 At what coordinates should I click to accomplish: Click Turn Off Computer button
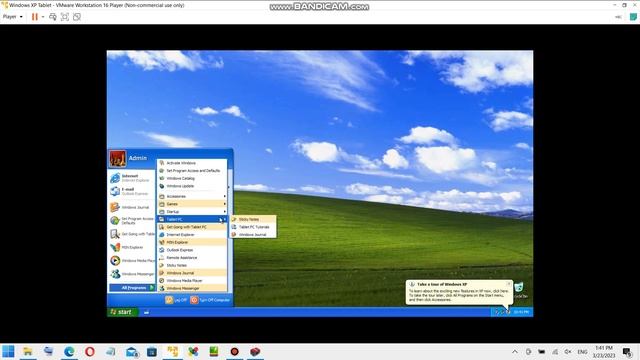click(x=210, y=300)
